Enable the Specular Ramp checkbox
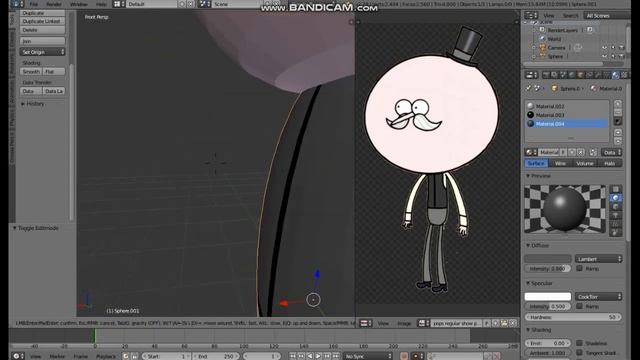This screenshot has height=360, width=640. click(579, 306)
